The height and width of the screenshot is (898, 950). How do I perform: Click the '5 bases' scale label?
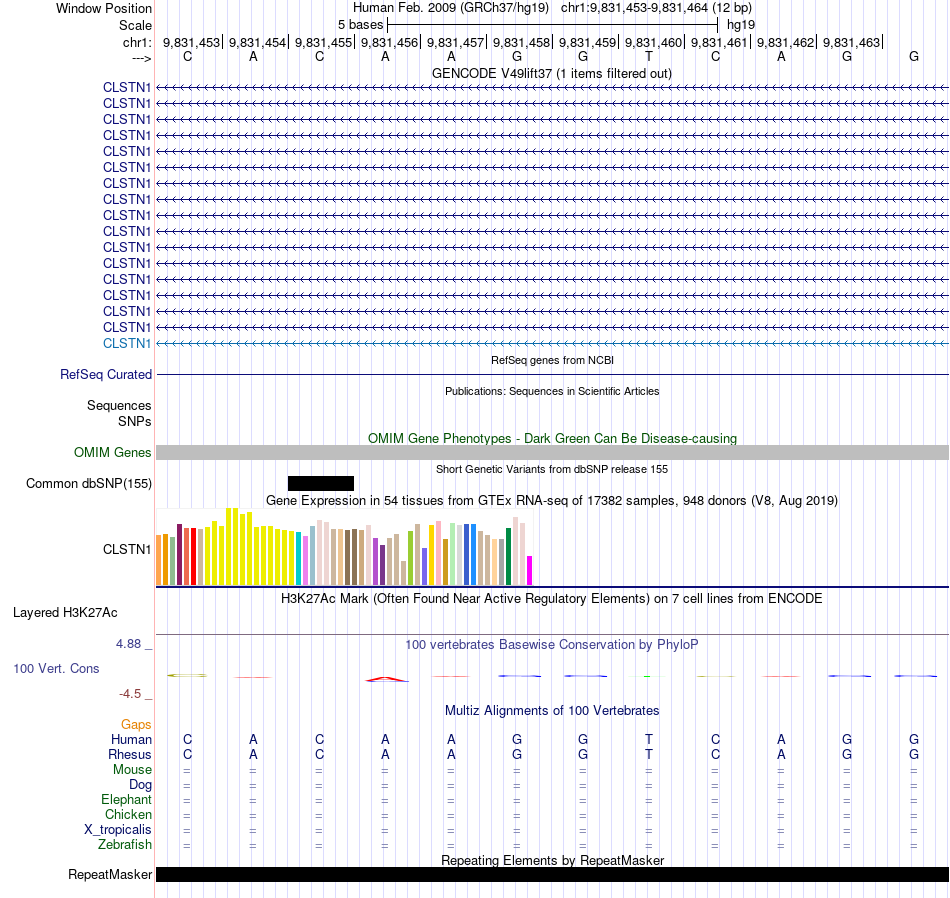tap(360, 25)
